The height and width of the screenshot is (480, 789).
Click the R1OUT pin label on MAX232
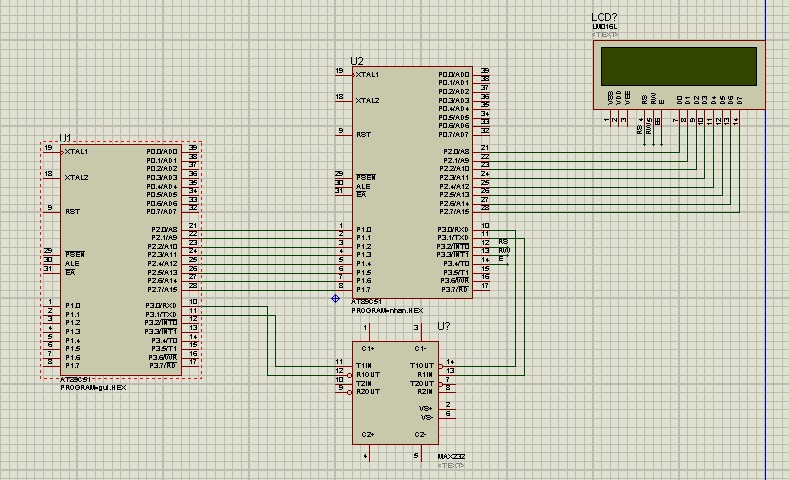[x=368, y=375]
